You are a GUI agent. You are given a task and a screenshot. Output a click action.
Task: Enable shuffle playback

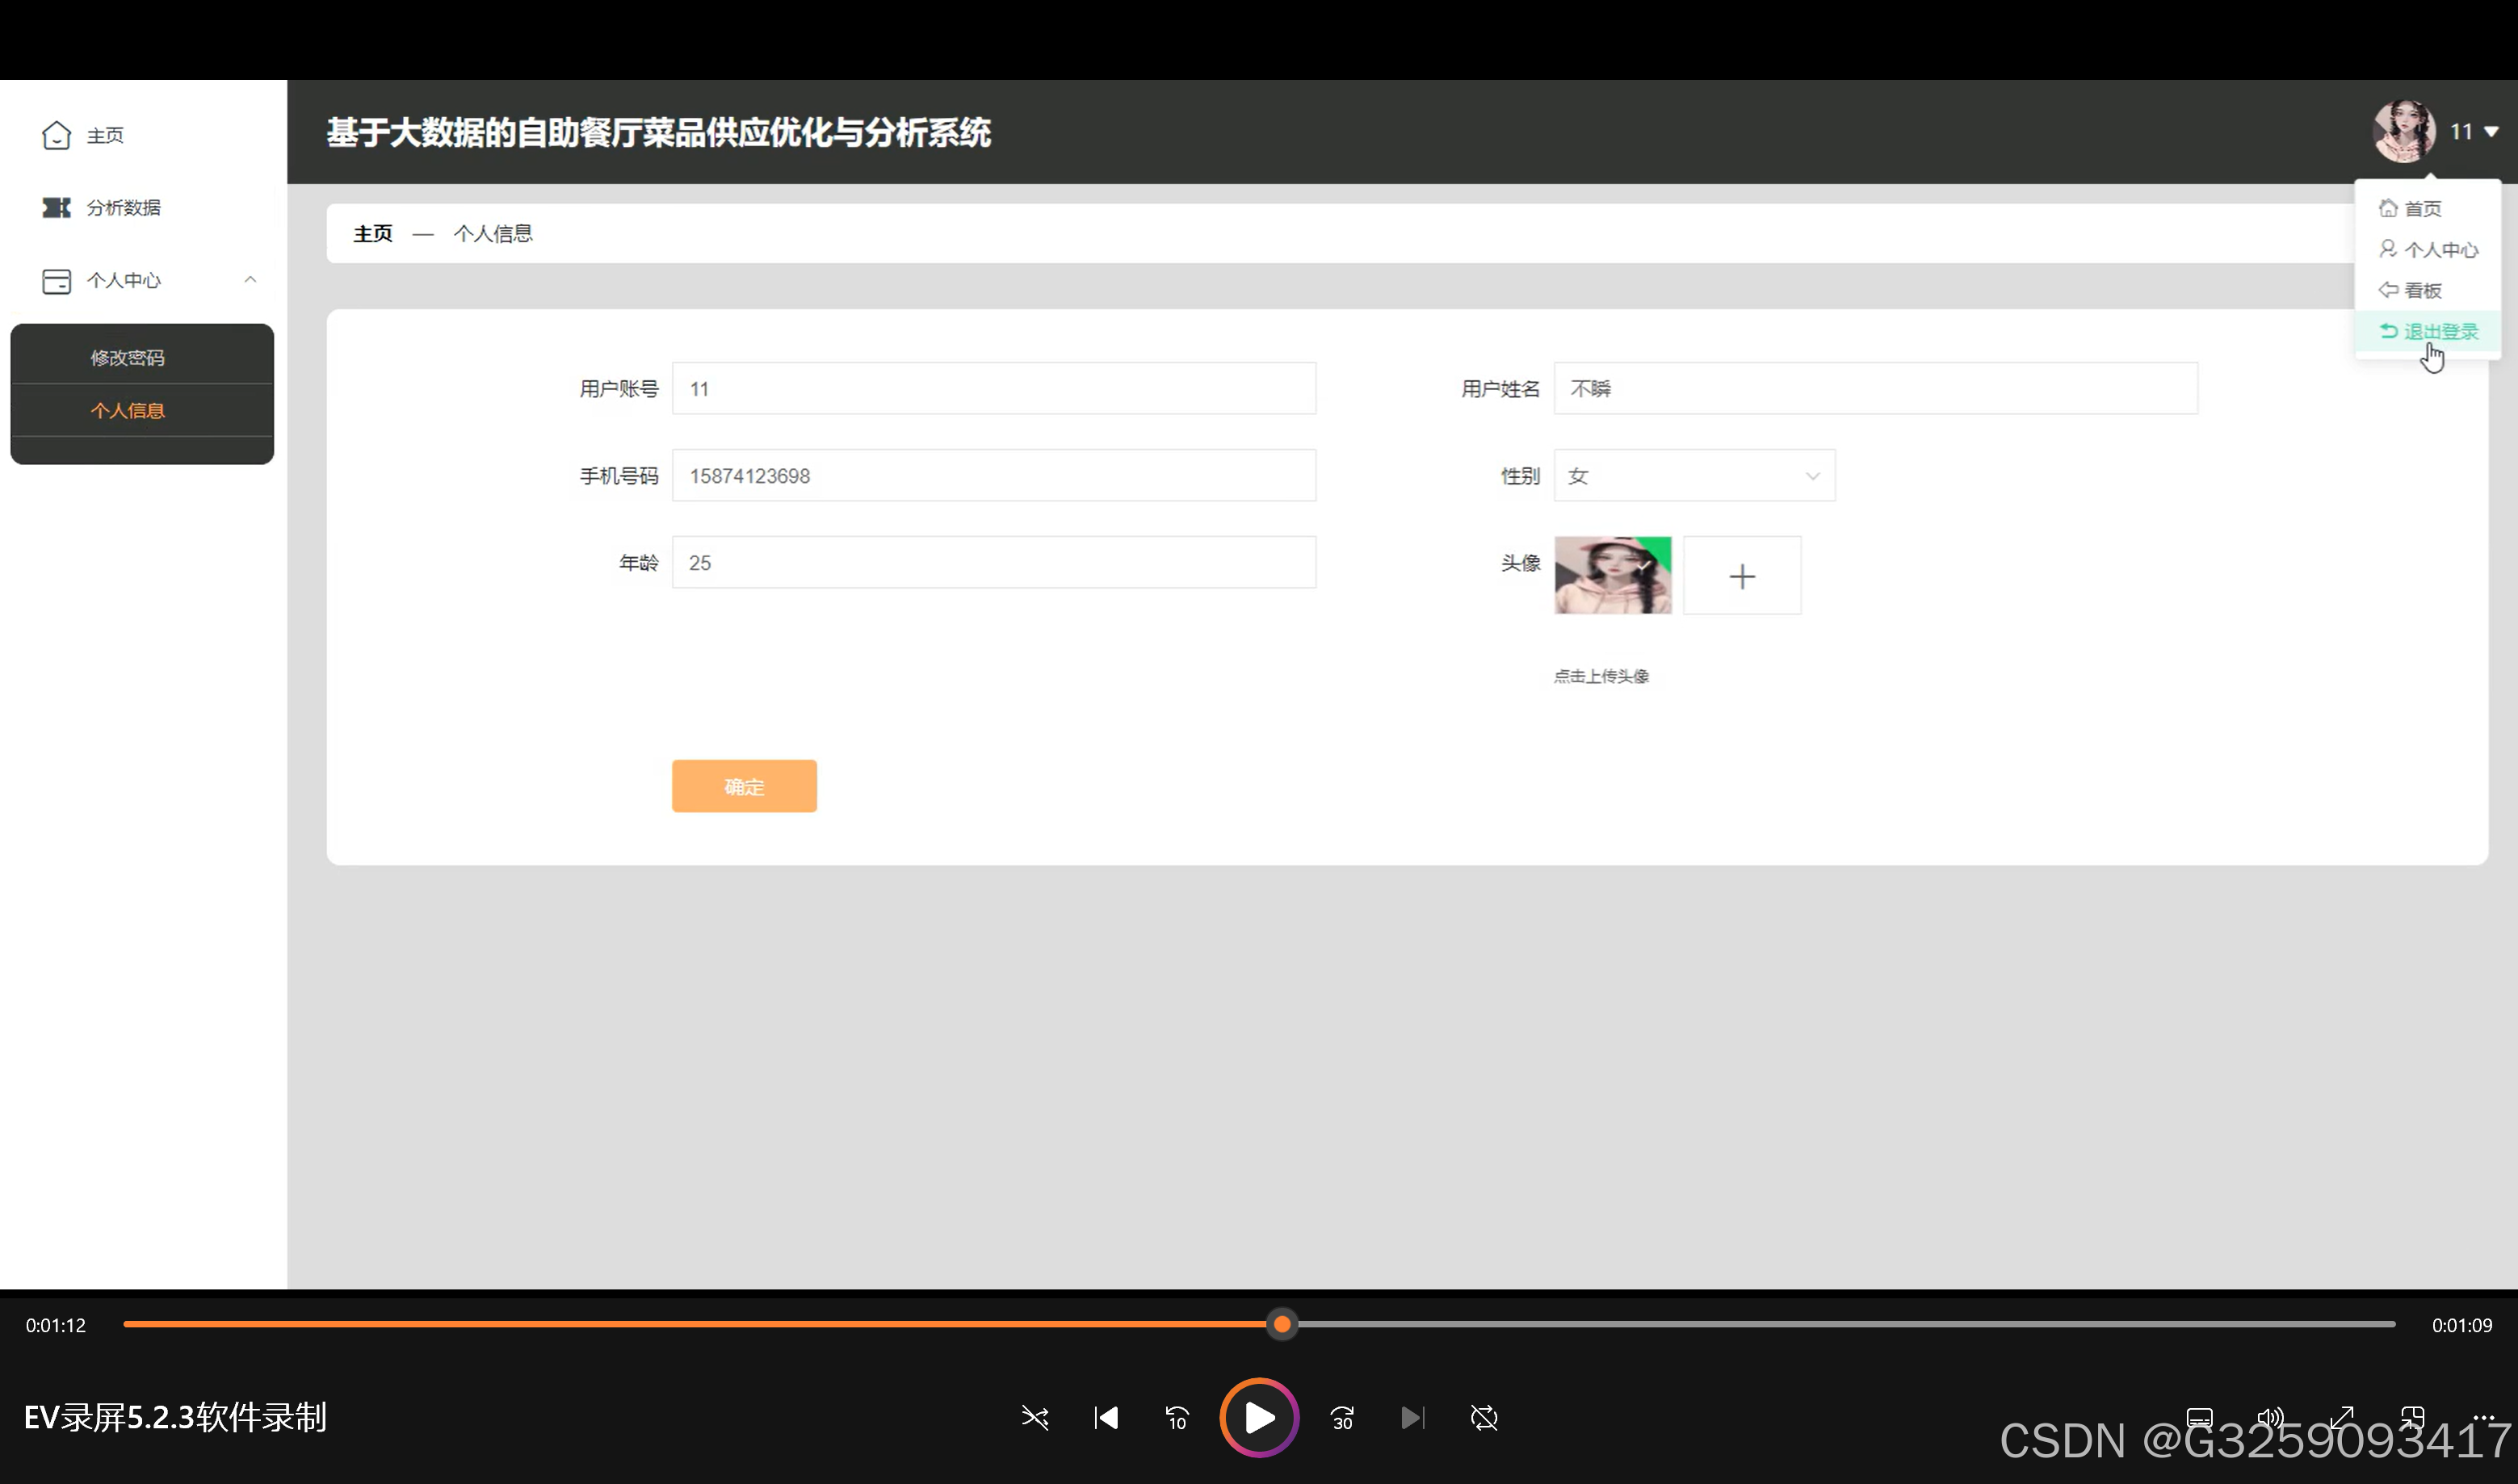point(1035,1418)
